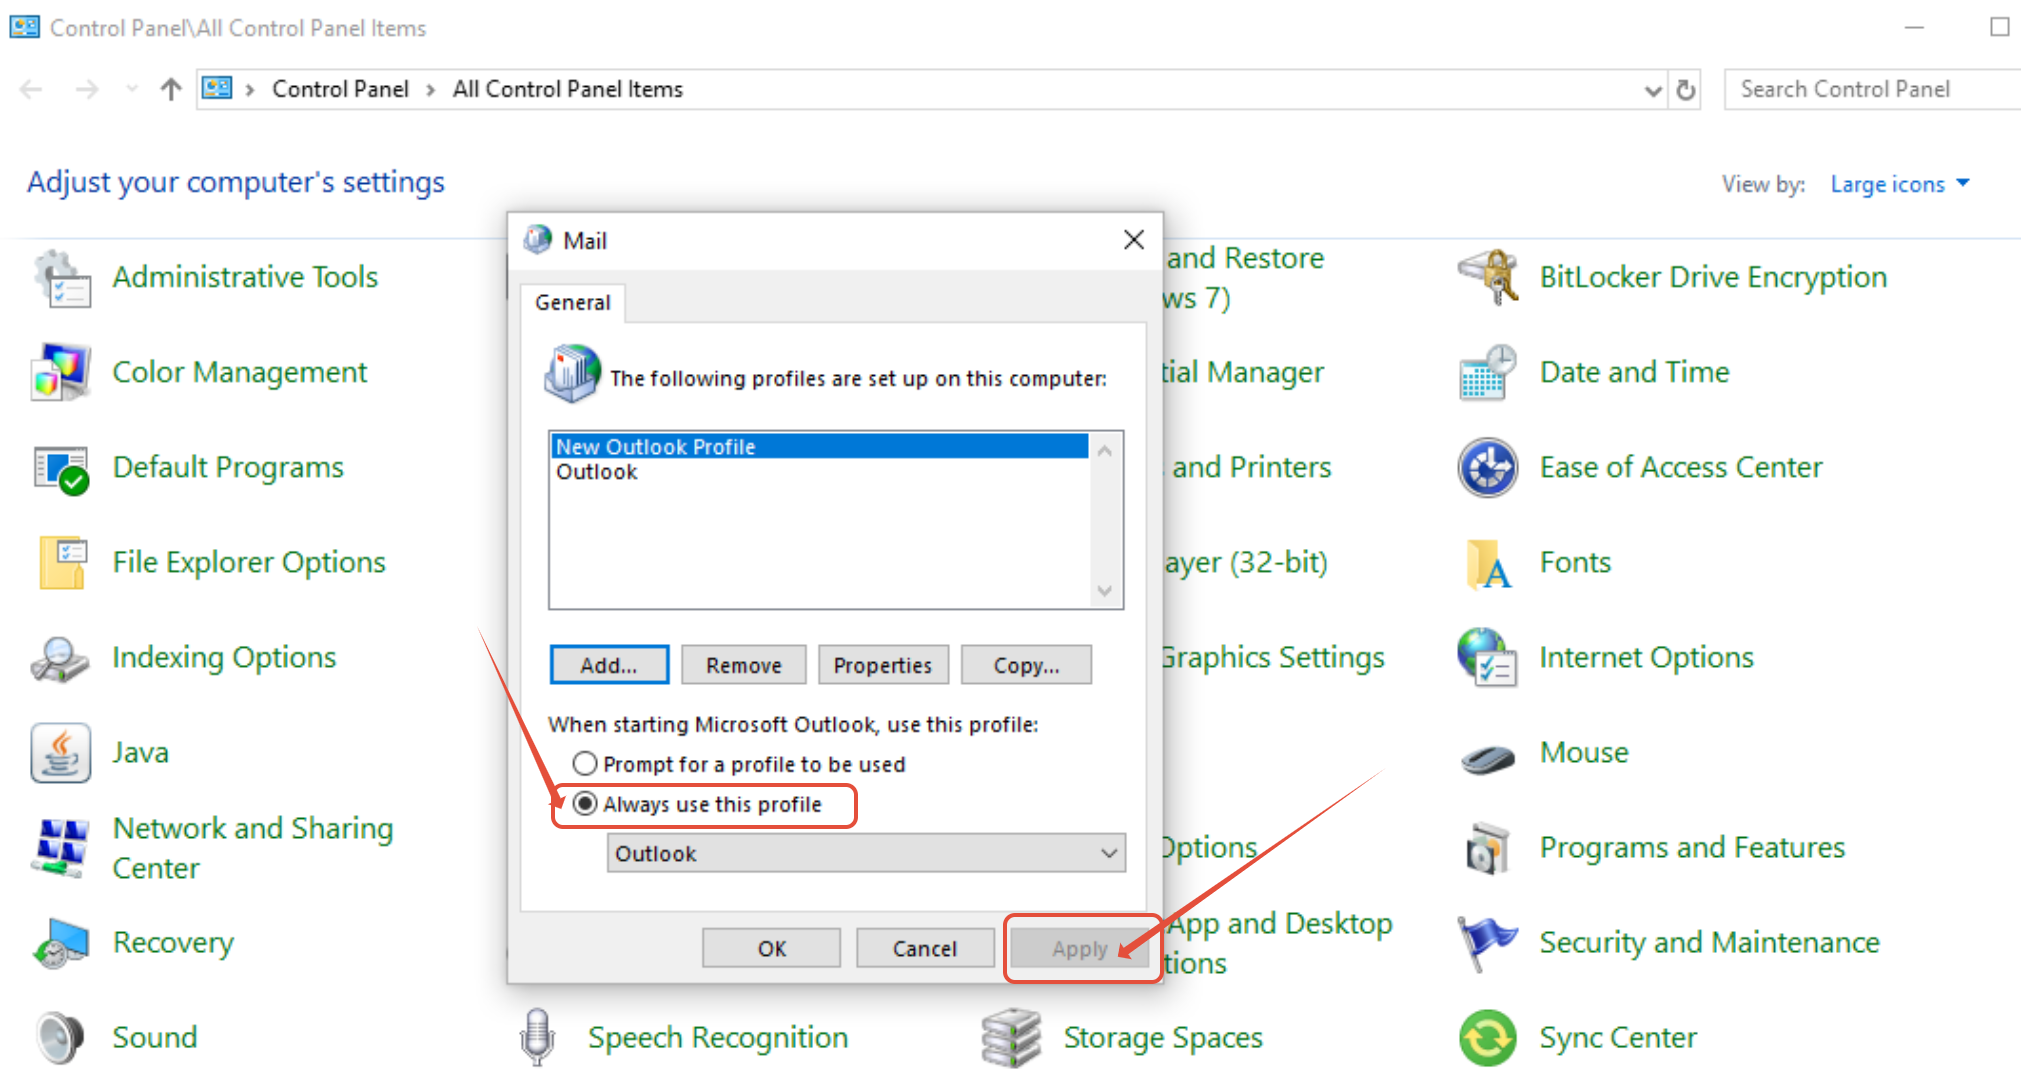Screen dimensions: 2021x1078
Task: Open the Ease of Access Center icon
Action: point(1488,468)
